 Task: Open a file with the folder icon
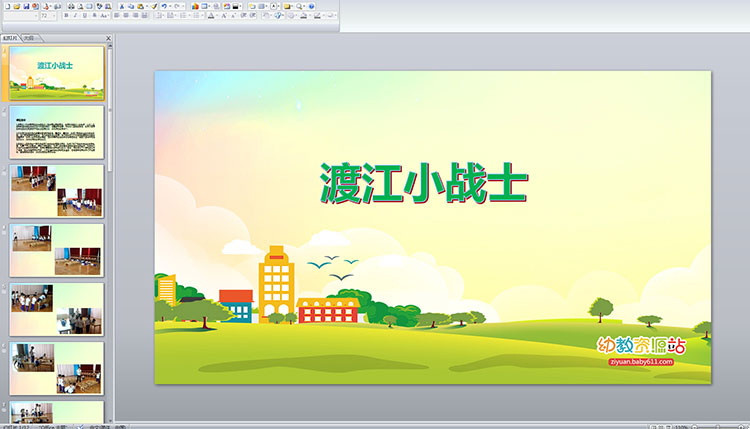[x=17, y=6]
